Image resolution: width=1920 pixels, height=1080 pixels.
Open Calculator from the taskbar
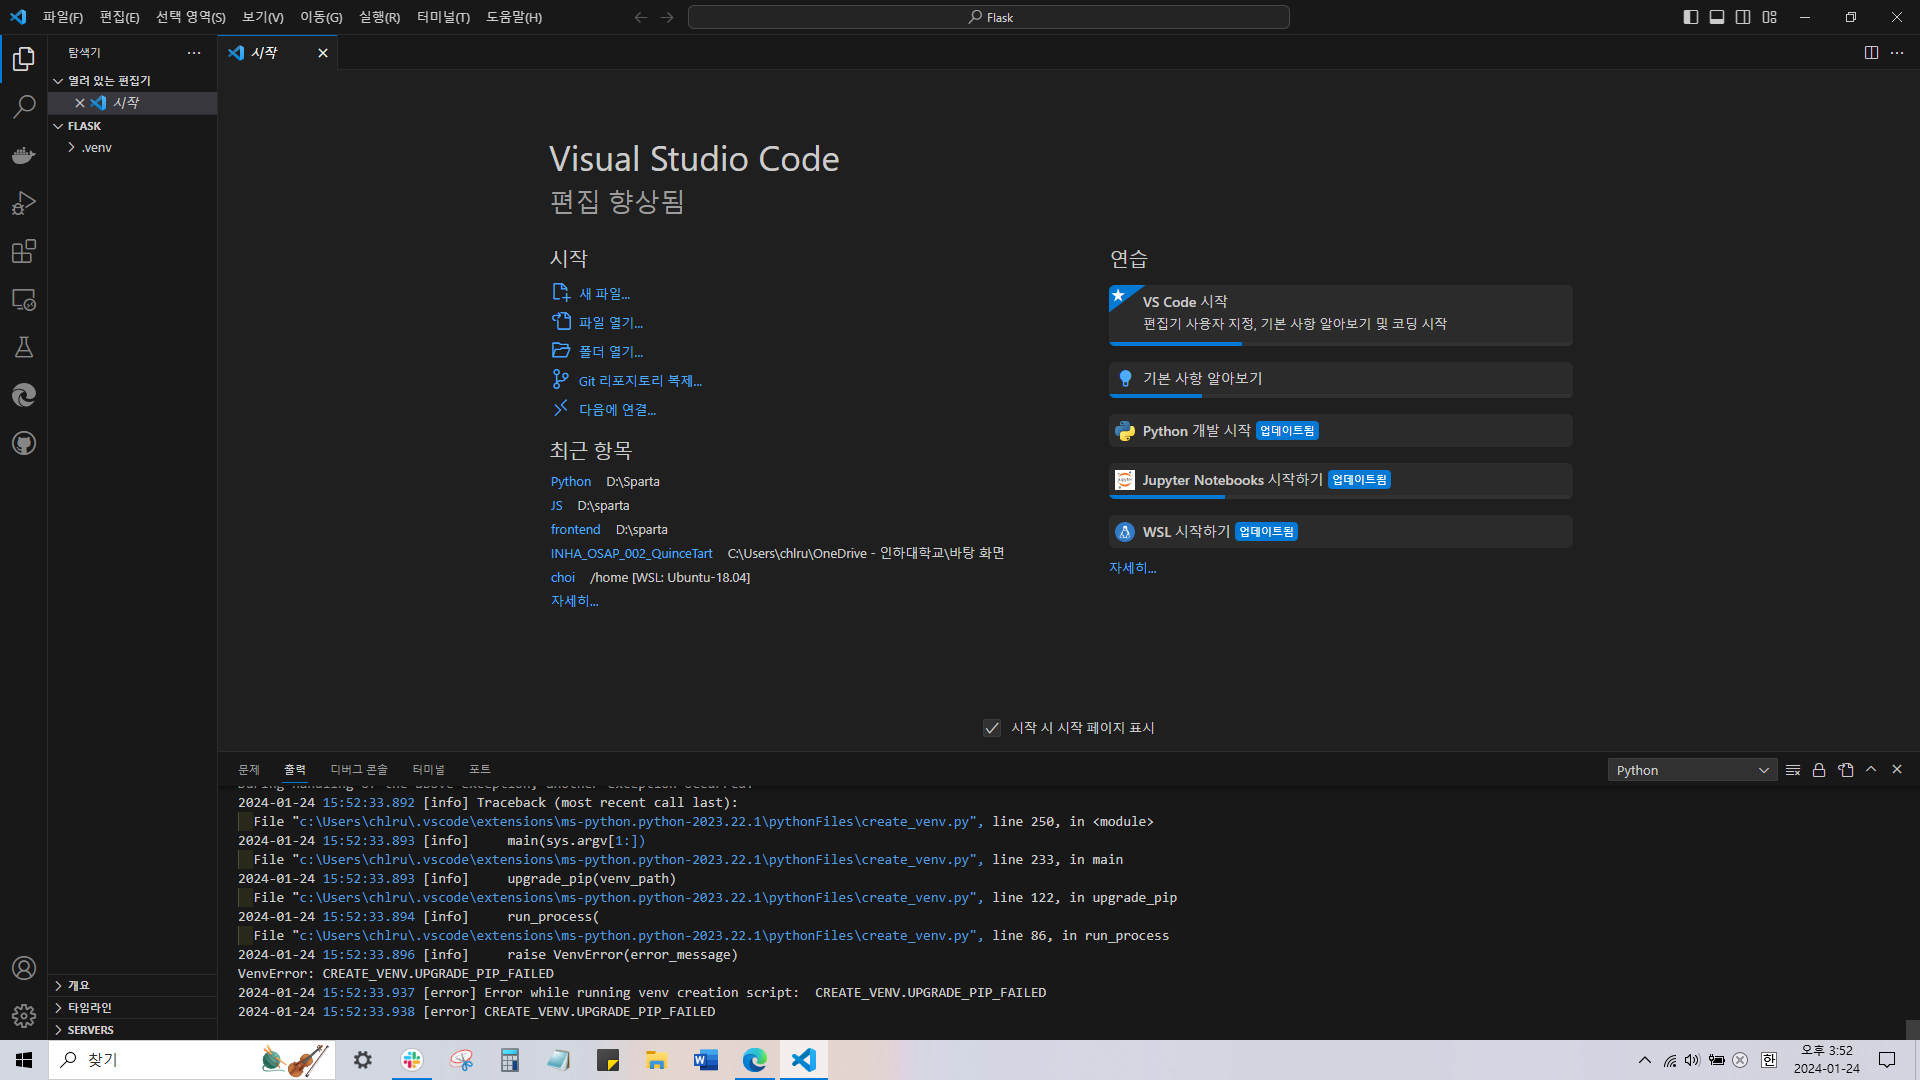click(x=510, y=1060)
